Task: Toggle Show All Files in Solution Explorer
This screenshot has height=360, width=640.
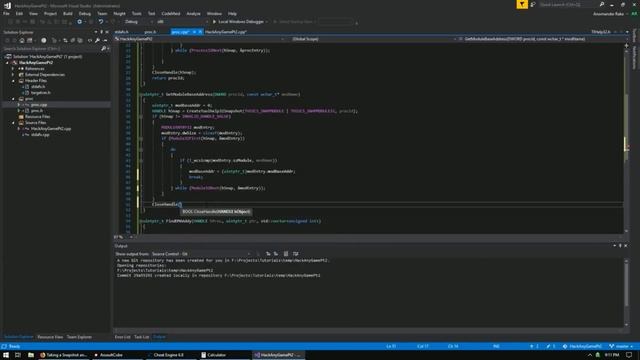Action: coord(80,40)
